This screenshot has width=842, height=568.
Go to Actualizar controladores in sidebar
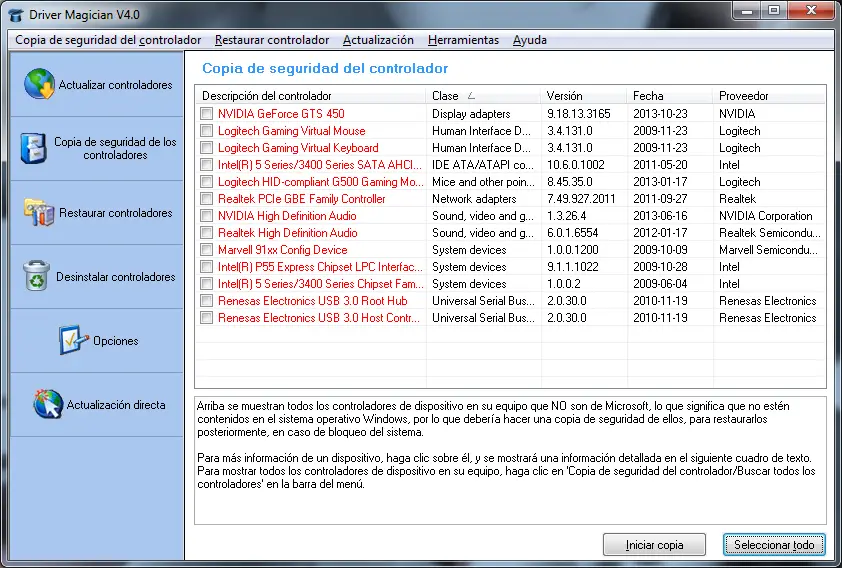115,85
